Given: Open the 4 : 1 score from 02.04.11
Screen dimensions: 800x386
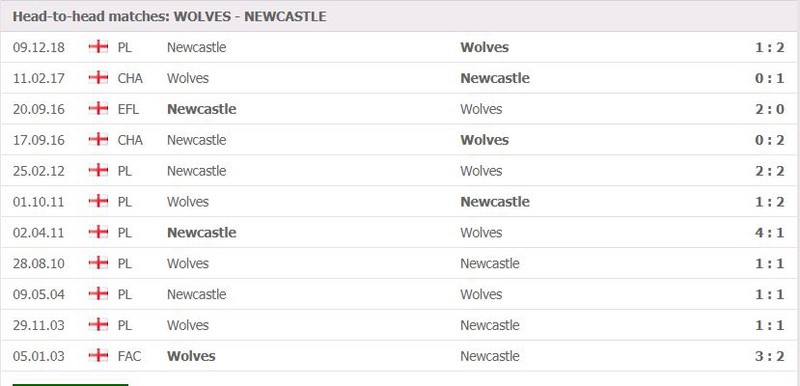Looking at the screenshot, I should coord(769,233).
